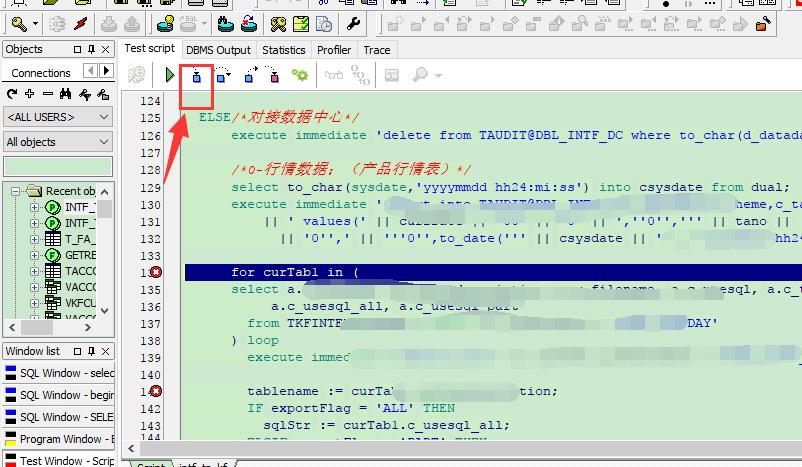Open the magnifier dropdown arrow

coord(438,76)
